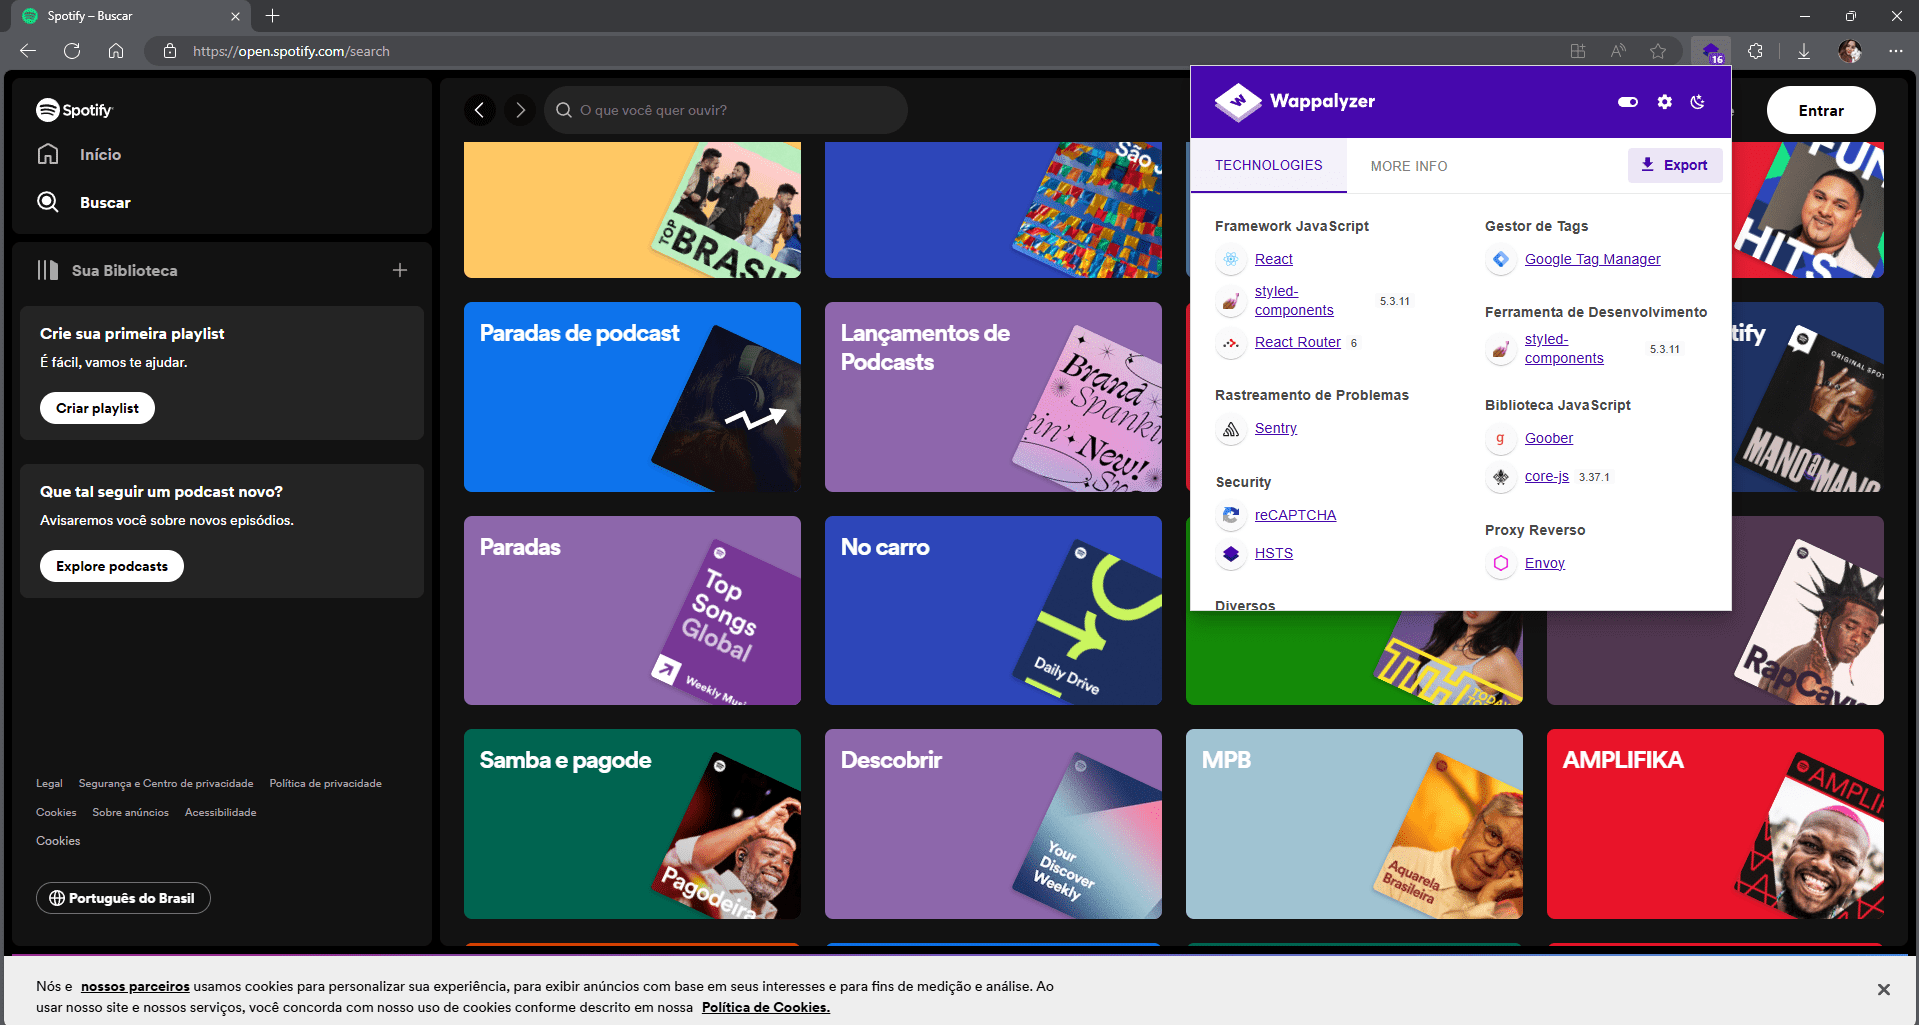The height and width of the screenshot is (1025, 1919).
Task: Click the Goober library icon
Action: (1501, 438)
